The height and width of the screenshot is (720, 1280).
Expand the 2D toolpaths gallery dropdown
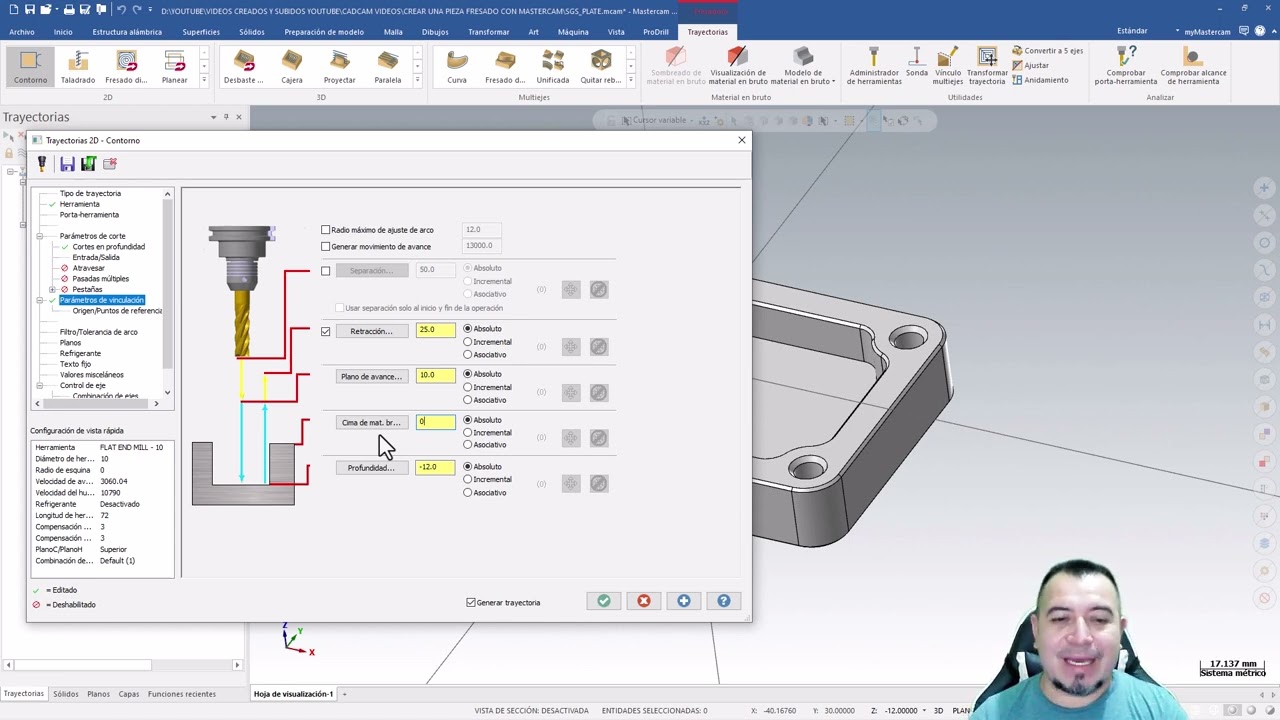pyautogui.click(x=204, y=81)
